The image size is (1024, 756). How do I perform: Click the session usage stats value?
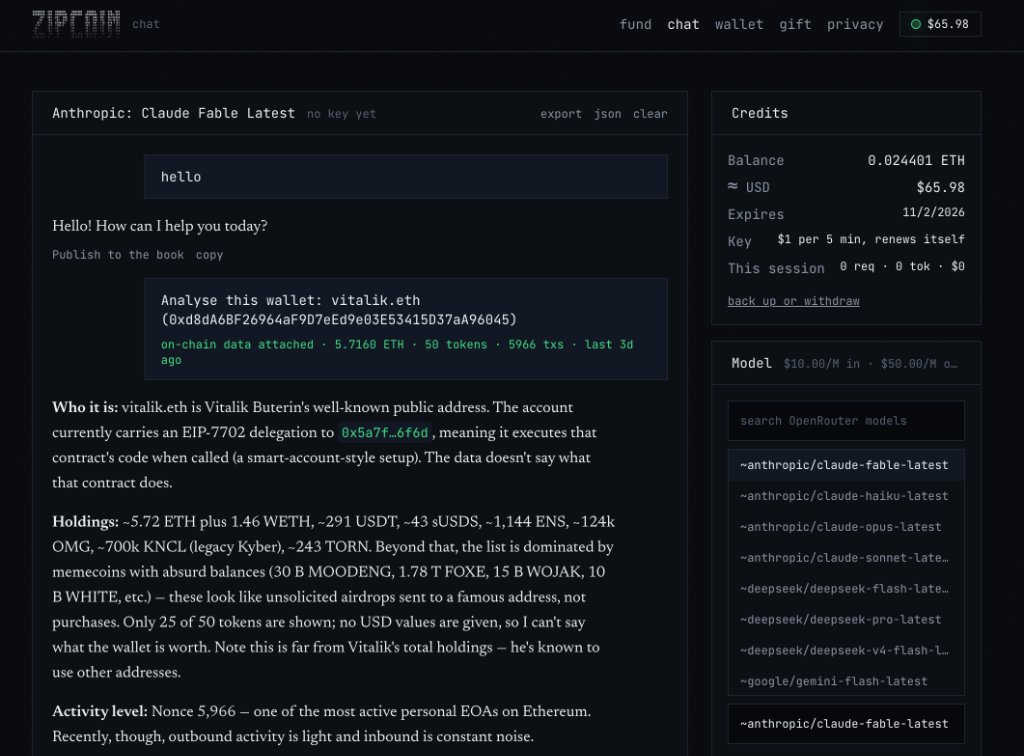pyautogui.click(x=902, y=266)
